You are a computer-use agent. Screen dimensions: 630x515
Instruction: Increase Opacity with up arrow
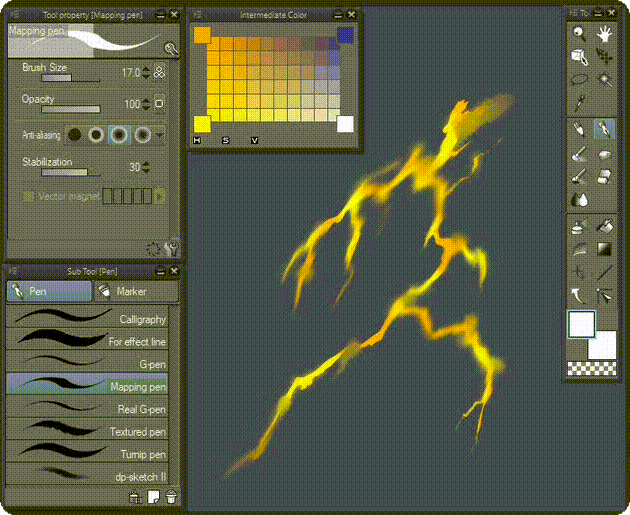pyautogui.click(x=146, y=100)
